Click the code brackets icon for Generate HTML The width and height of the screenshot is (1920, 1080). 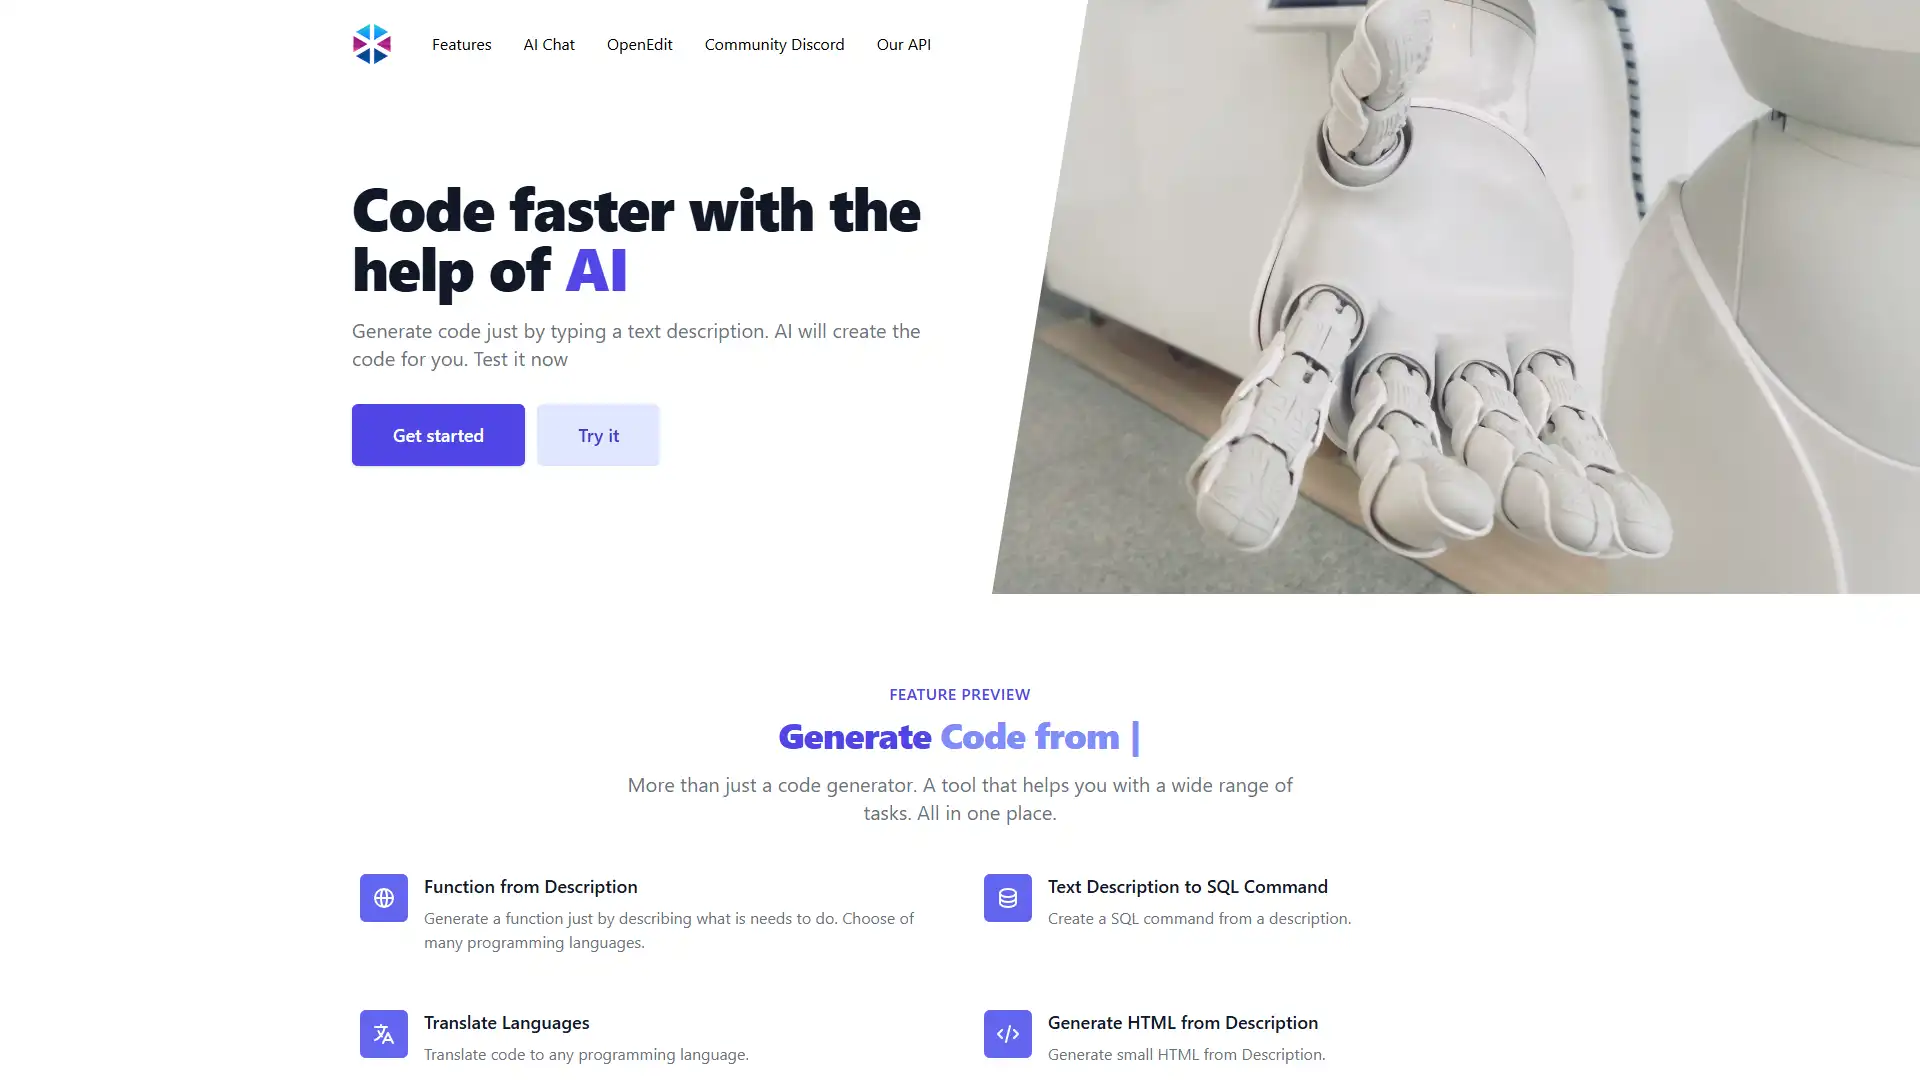pyautogui.click(x=1007, y=1034)
